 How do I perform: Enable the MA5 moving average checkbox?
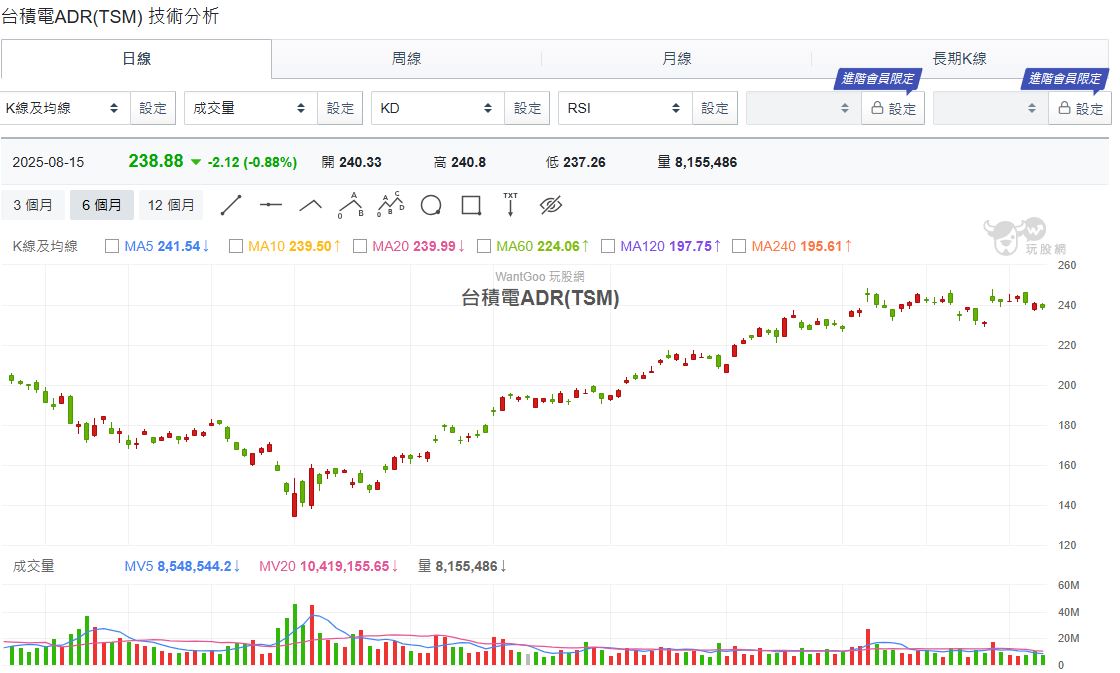[112, 246]
